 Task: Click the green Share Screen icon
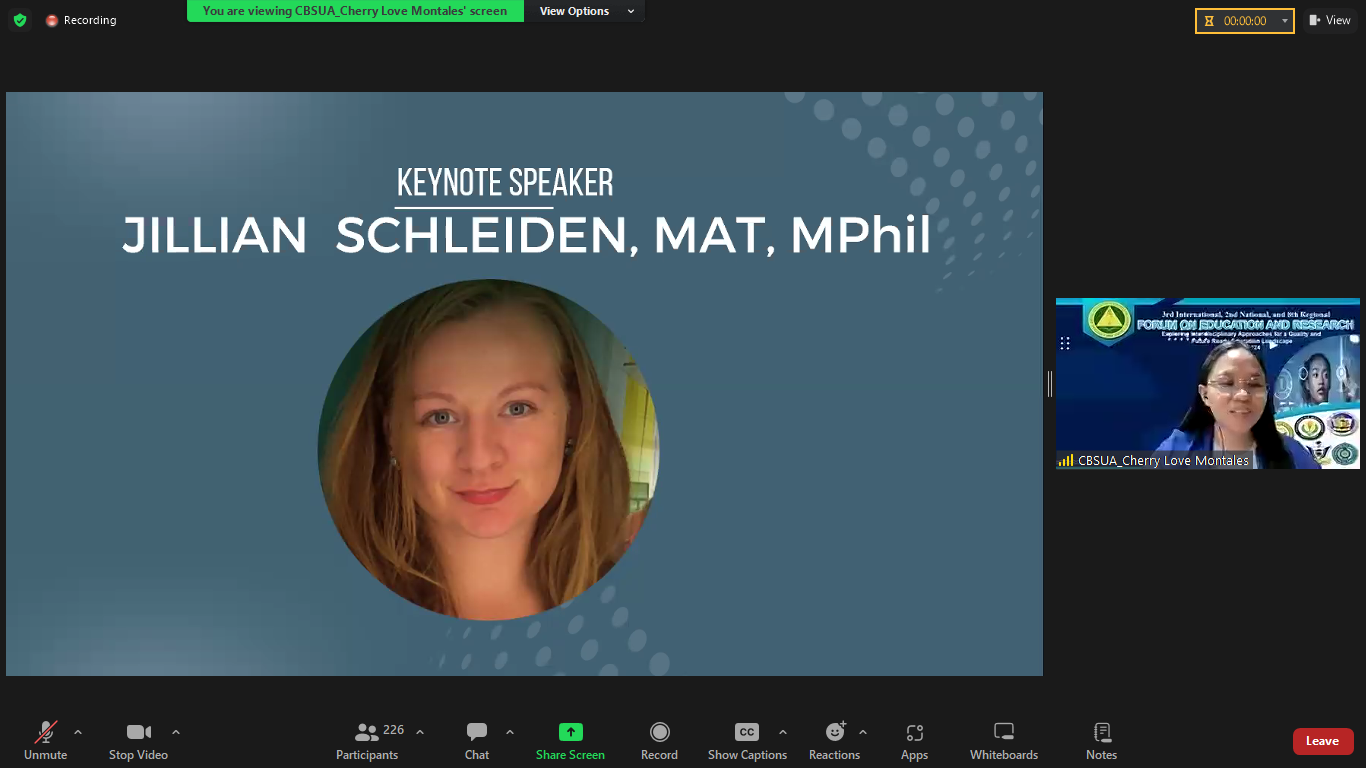pos(570,732)
